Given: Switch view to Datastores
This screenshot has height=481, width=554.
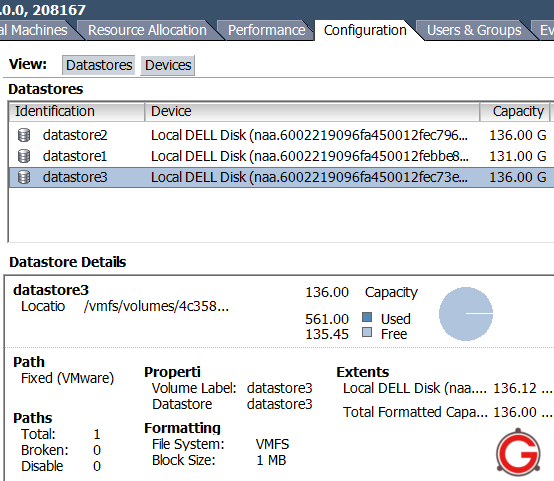Looking at the screenshot, I should click(x=99, y=65).
